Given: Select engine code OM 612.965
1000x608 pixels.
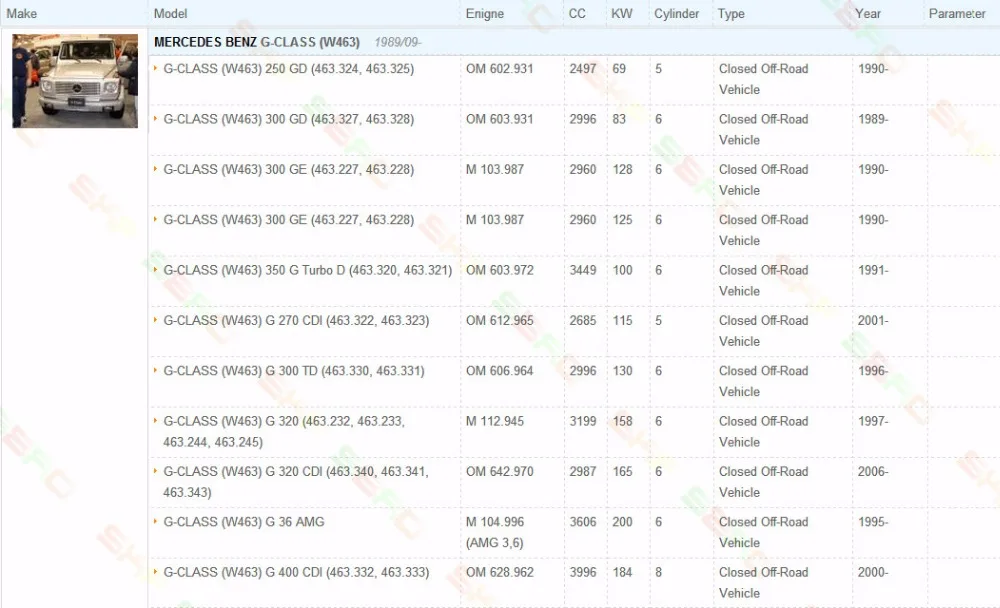Looking at the screenshot, I should (x=499, y=320).
